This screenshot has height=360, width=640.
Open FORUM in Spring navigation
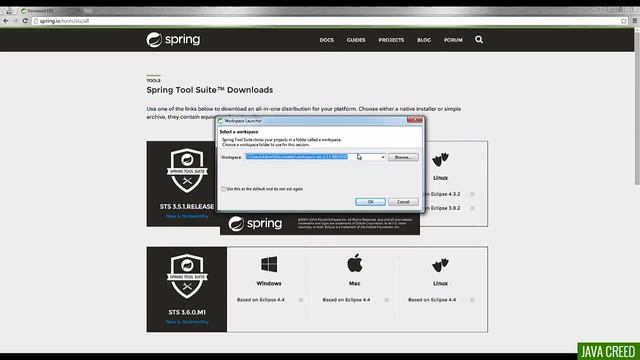(x=453, y=40)
